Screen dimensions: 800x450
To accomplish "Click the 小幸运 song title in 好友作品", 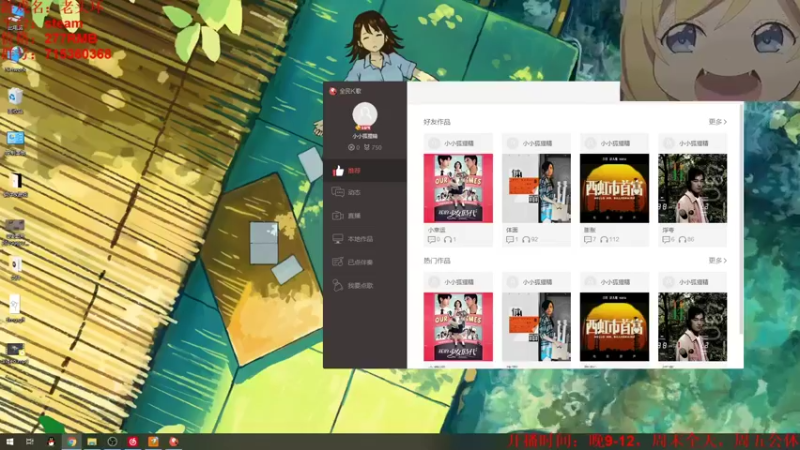I will coord(436,230).
